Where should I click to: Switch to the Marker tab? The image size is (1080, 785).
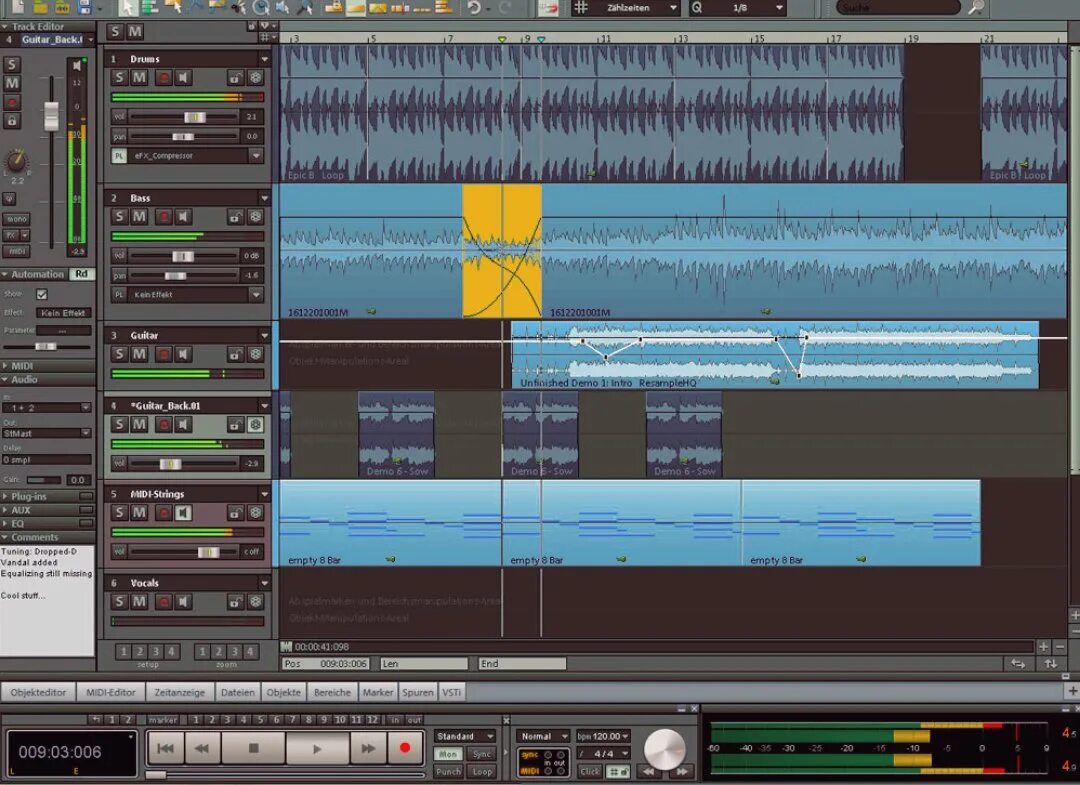377,692
